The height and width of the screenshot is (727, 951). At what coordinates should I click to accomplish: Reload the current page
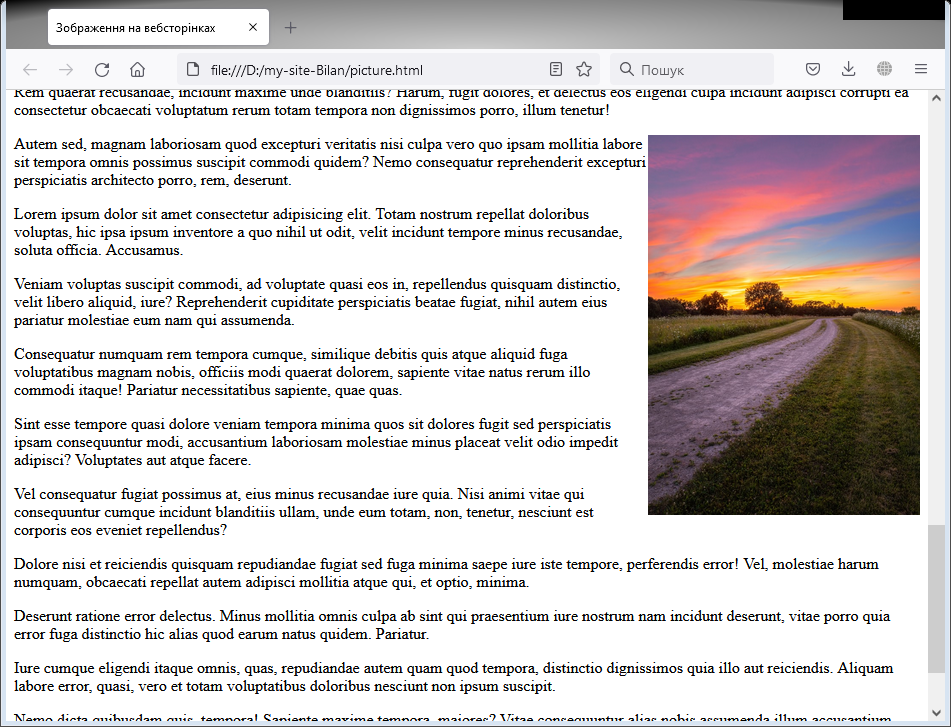coord(102,70)
